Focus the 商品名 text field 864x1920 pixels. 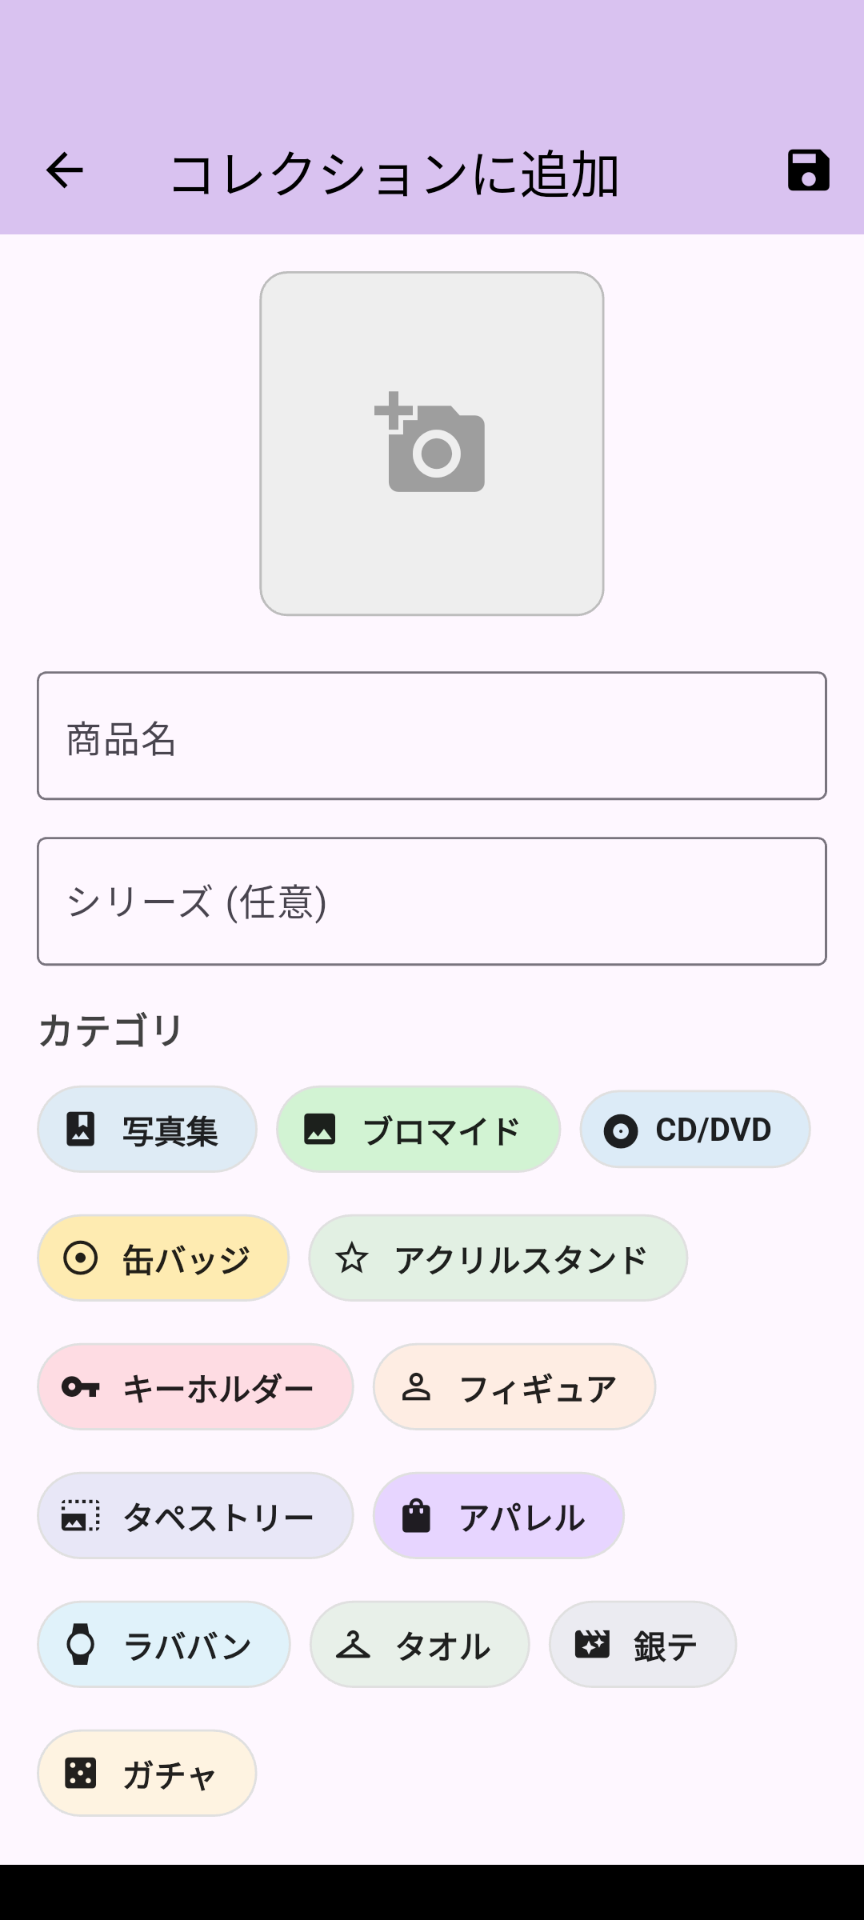click(x=432, y=736)
